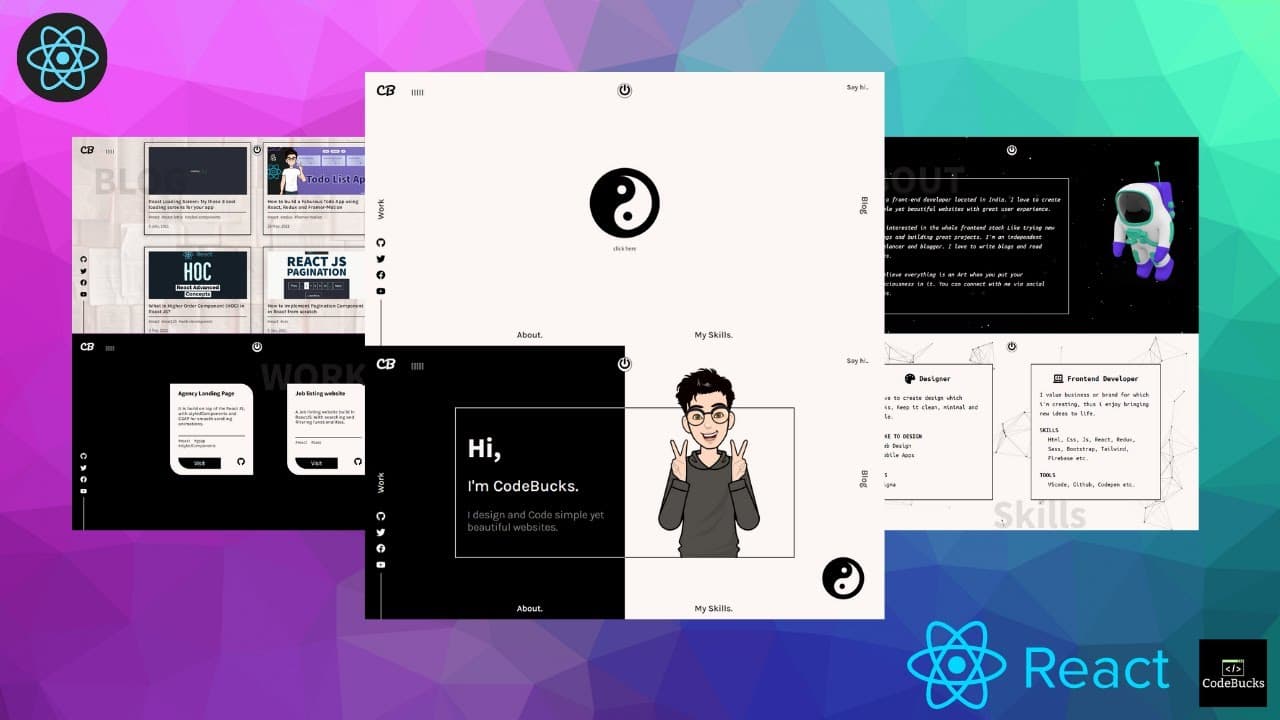This screenshot has height=720, width=1280.
Task: Click the React logo in the top-left corner
Action: 62,57
